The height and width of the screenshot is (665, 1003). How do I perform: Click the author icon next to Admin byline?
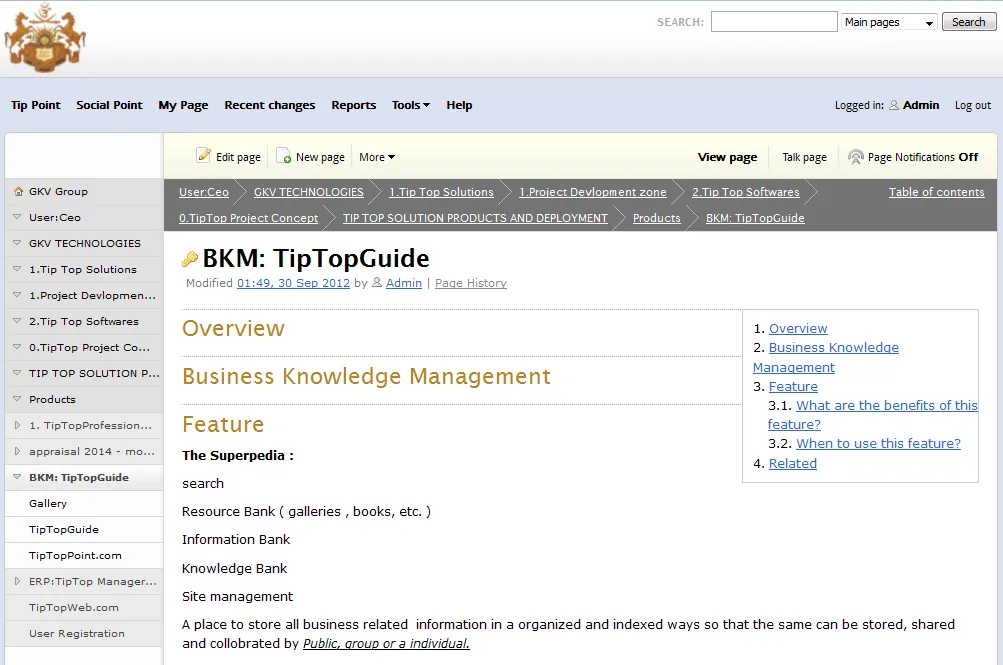(x=377, y=283)
